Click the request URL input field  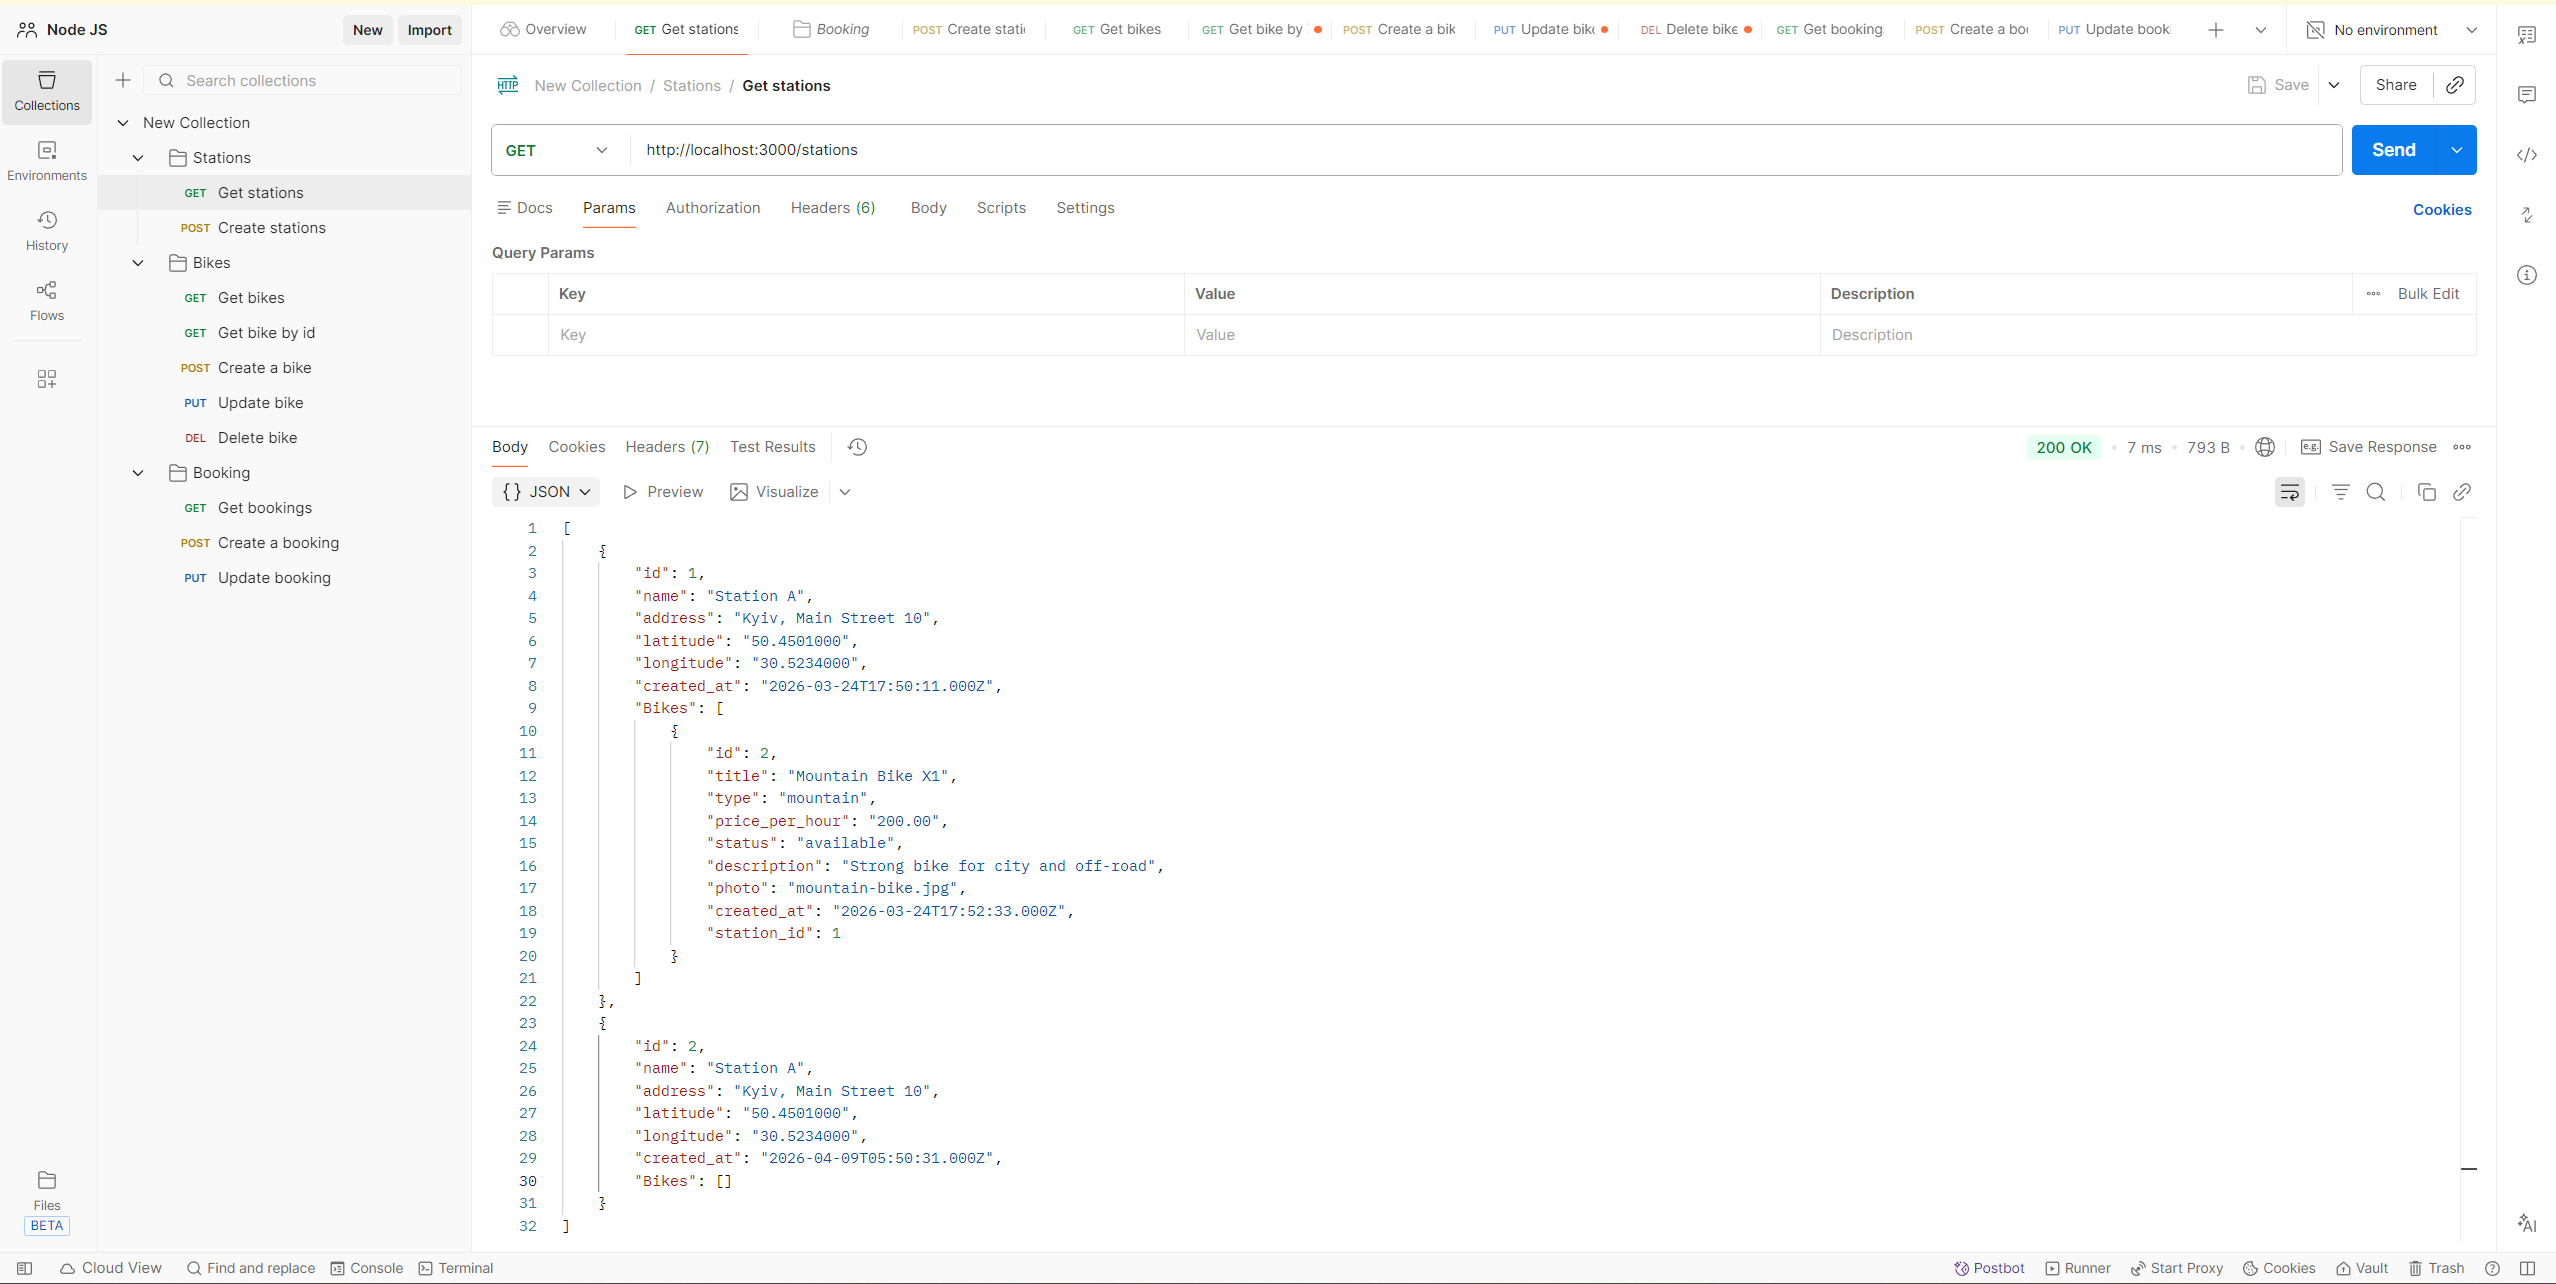pyautogui.click(x=1480, y=150)
